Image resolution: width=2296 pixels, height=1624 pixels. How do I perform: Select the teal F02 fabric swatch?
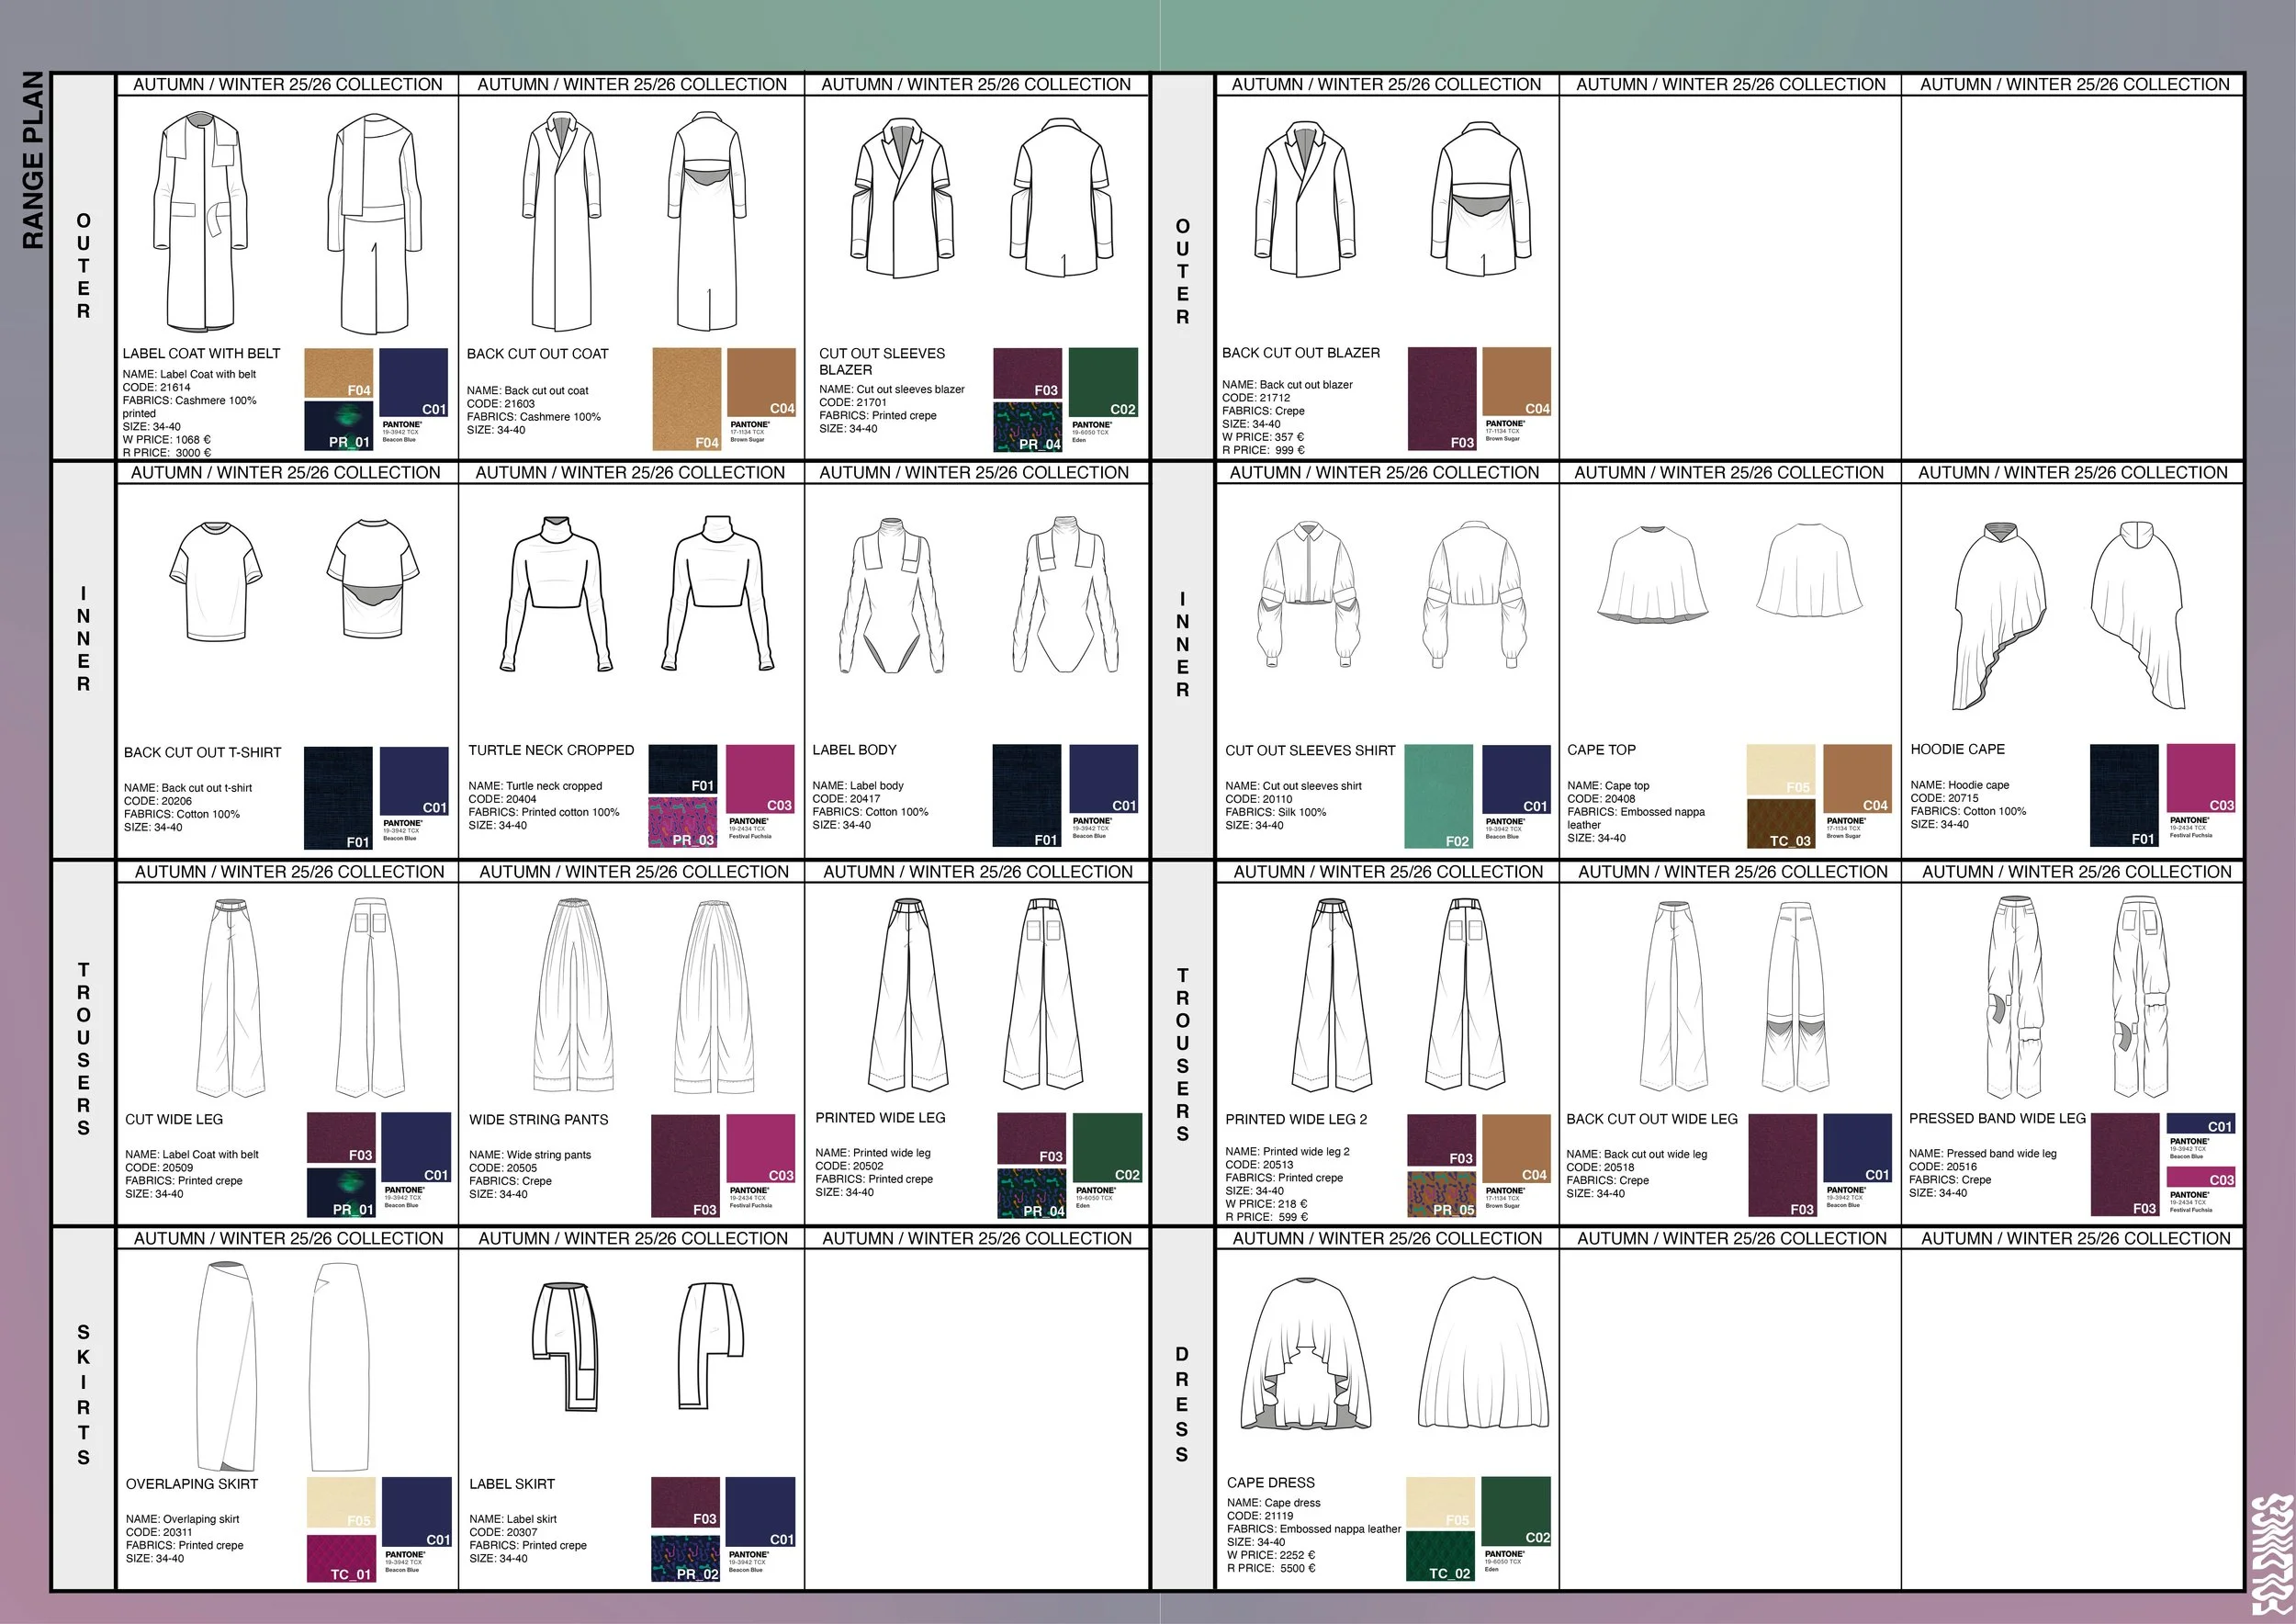pos(1439,796)
